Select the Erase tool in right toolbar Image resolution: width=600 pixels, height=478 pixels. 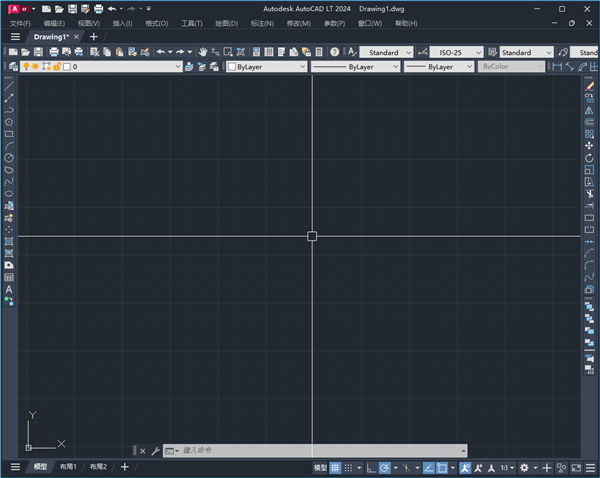click(x=590, y=86)
